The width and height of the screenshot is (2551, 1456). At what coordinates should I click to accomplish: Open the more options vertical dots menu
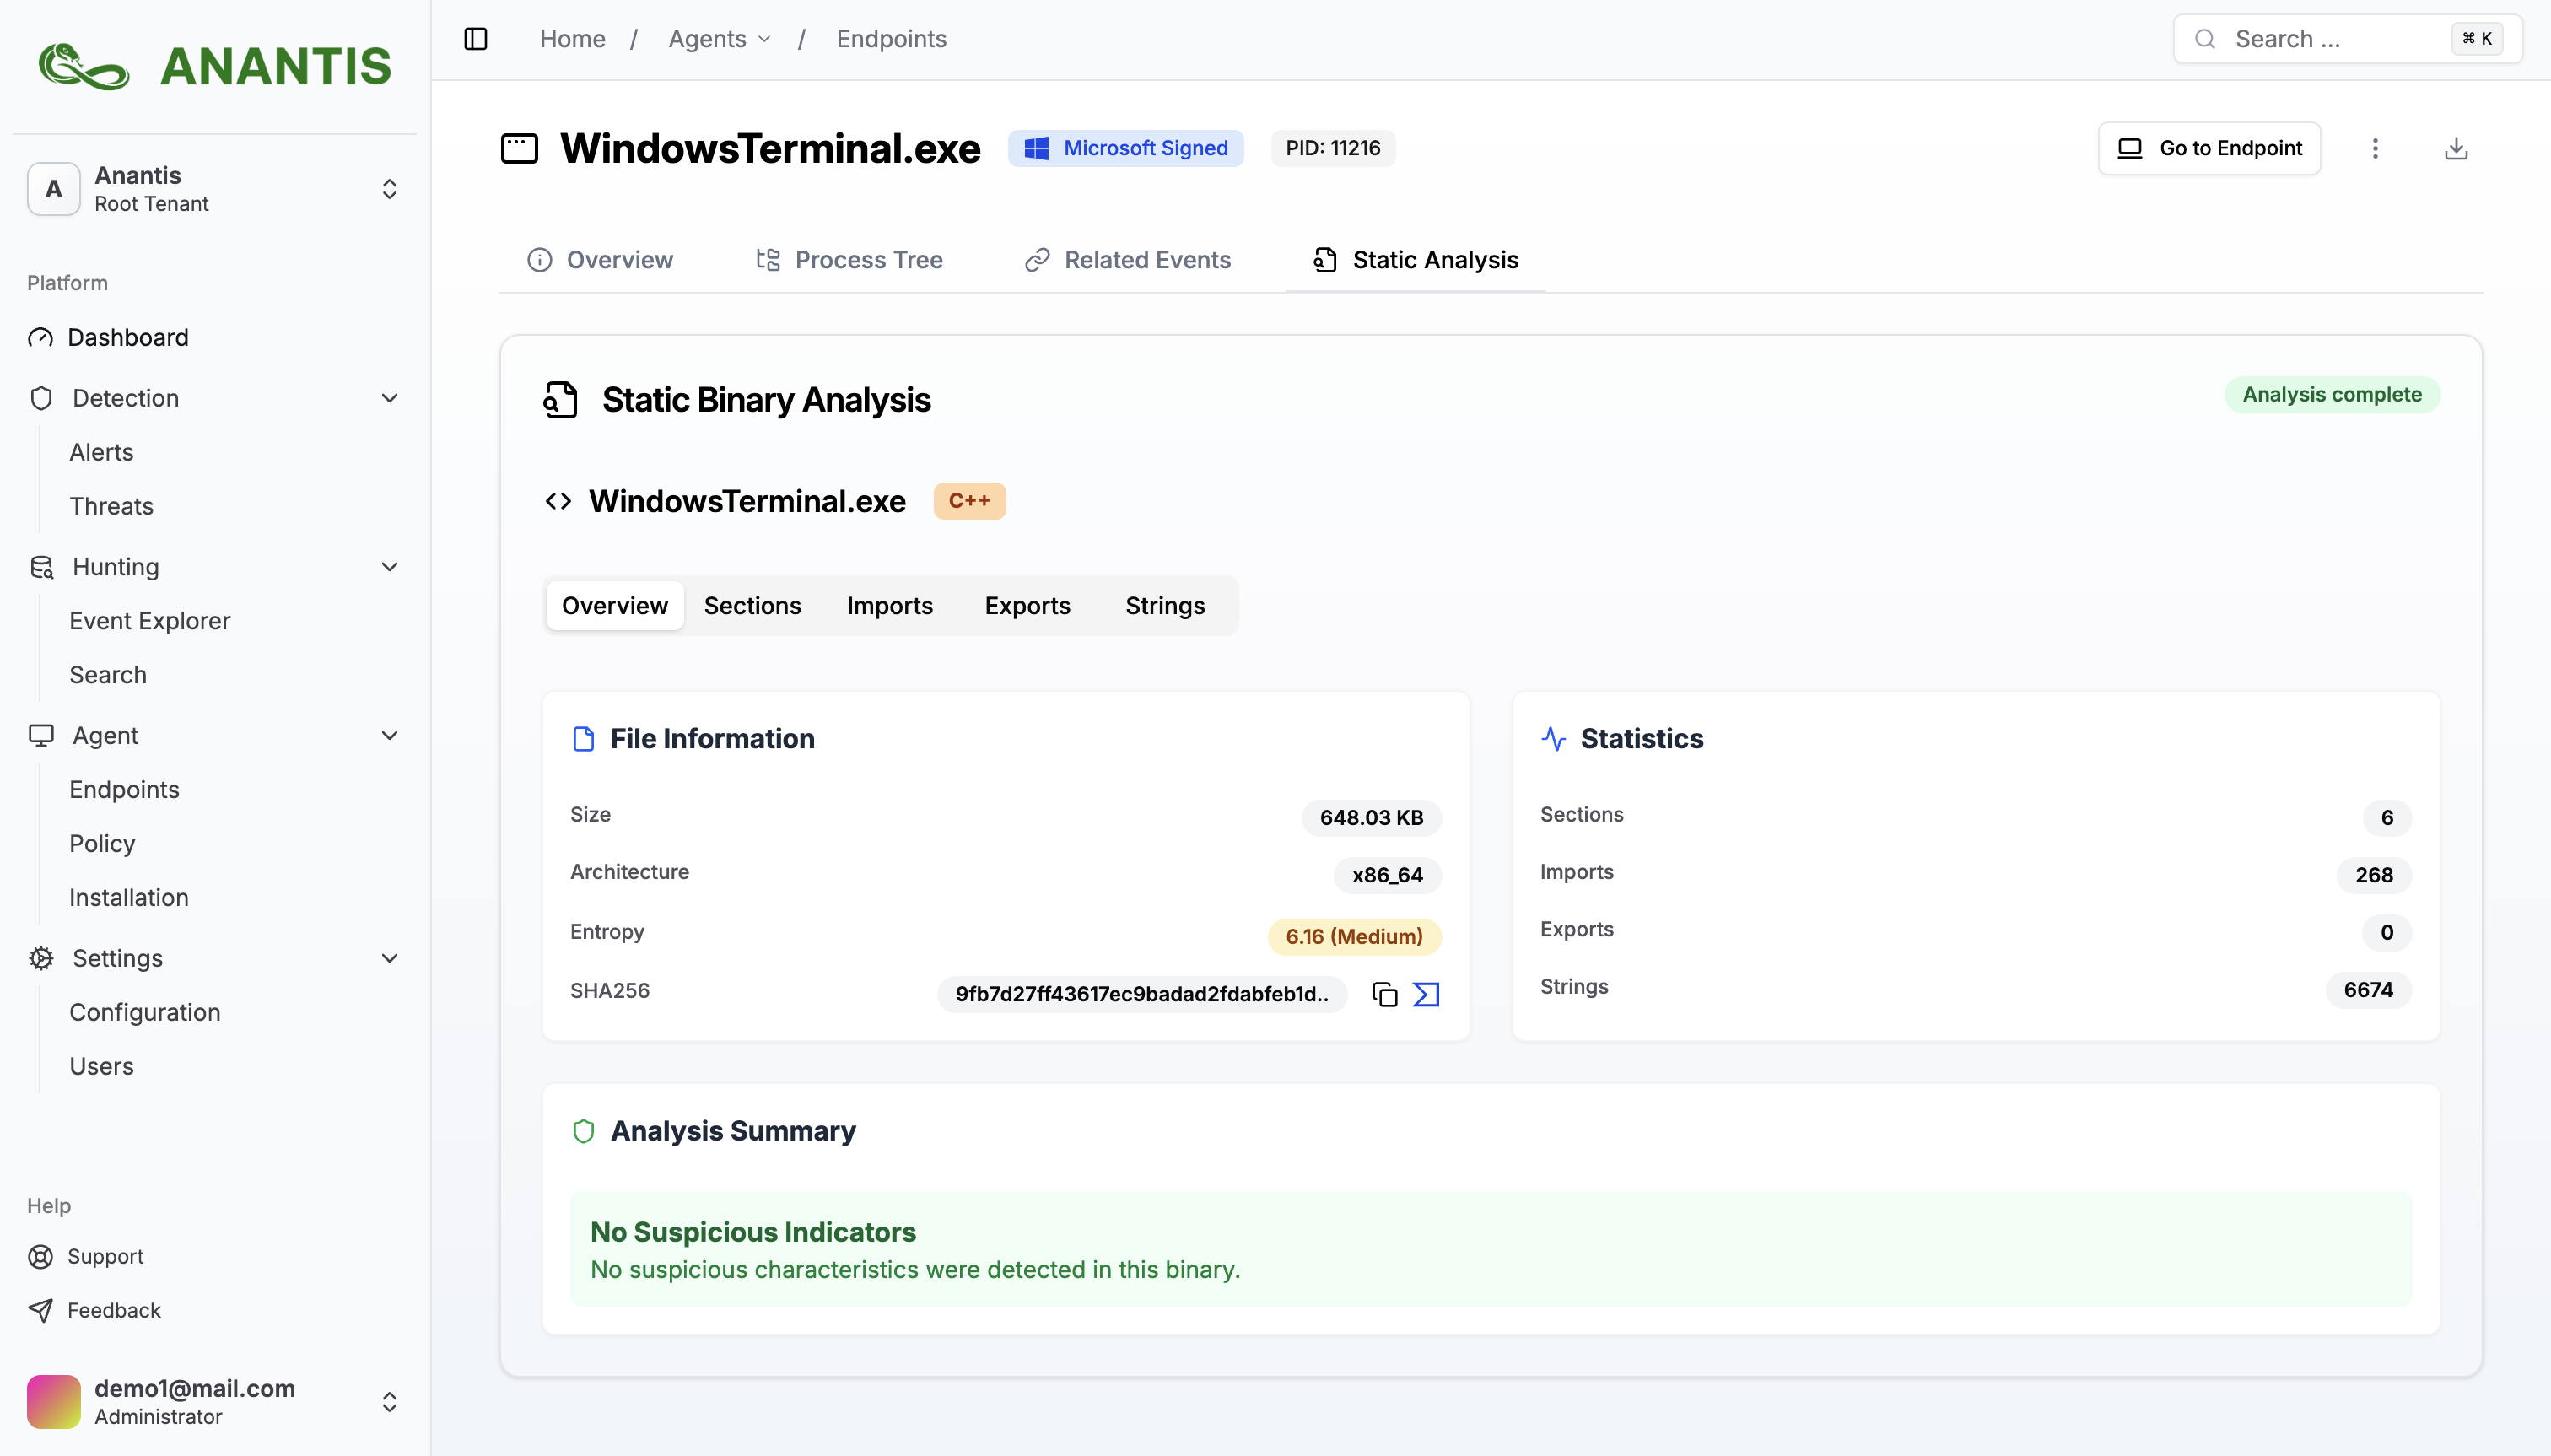(x=2375, y=148)
